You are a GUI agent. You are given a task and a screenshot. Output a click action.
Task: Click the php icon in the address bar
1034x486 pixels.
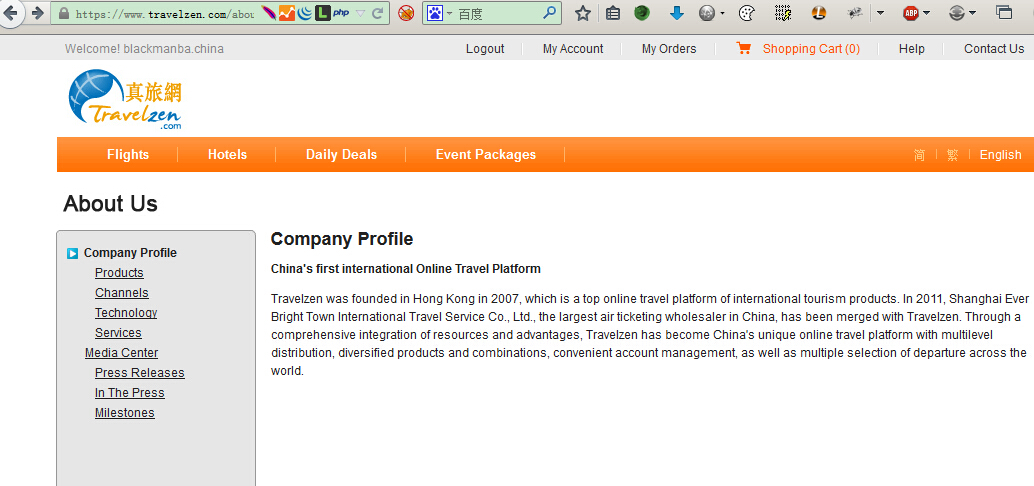click(341, 13)
